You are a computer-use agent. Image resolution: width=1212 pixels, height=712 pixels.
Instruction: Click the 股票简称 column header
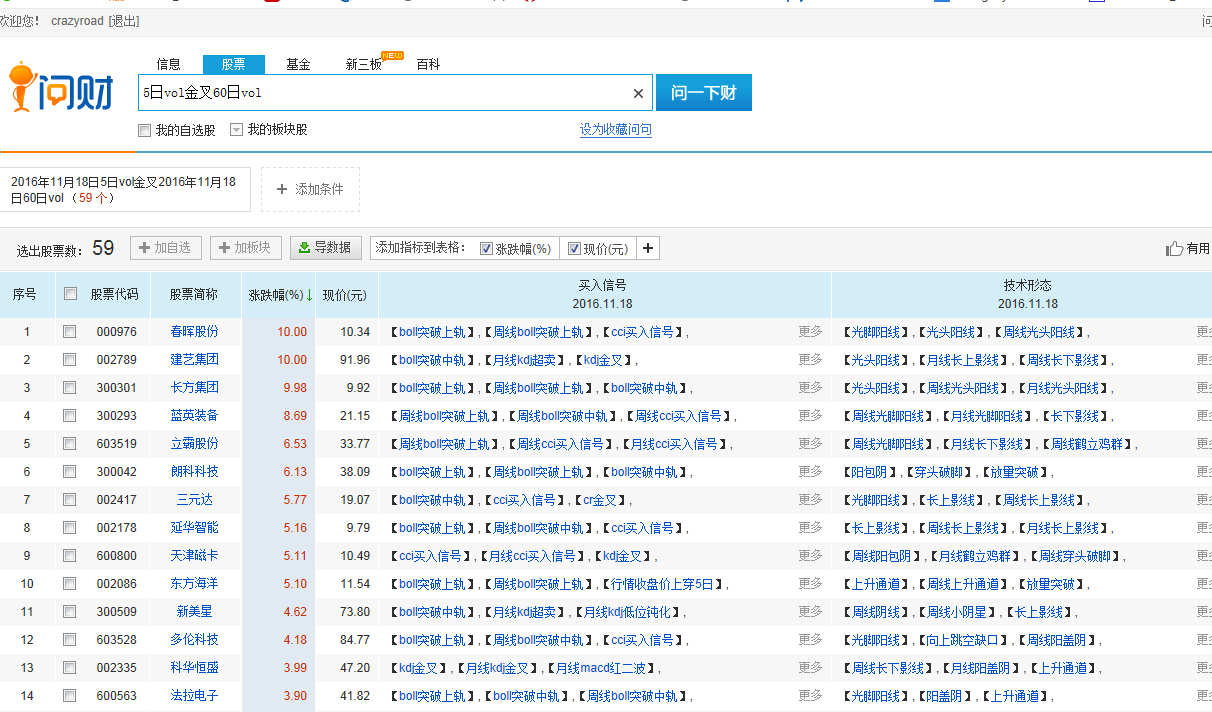[x=193, y=295]
